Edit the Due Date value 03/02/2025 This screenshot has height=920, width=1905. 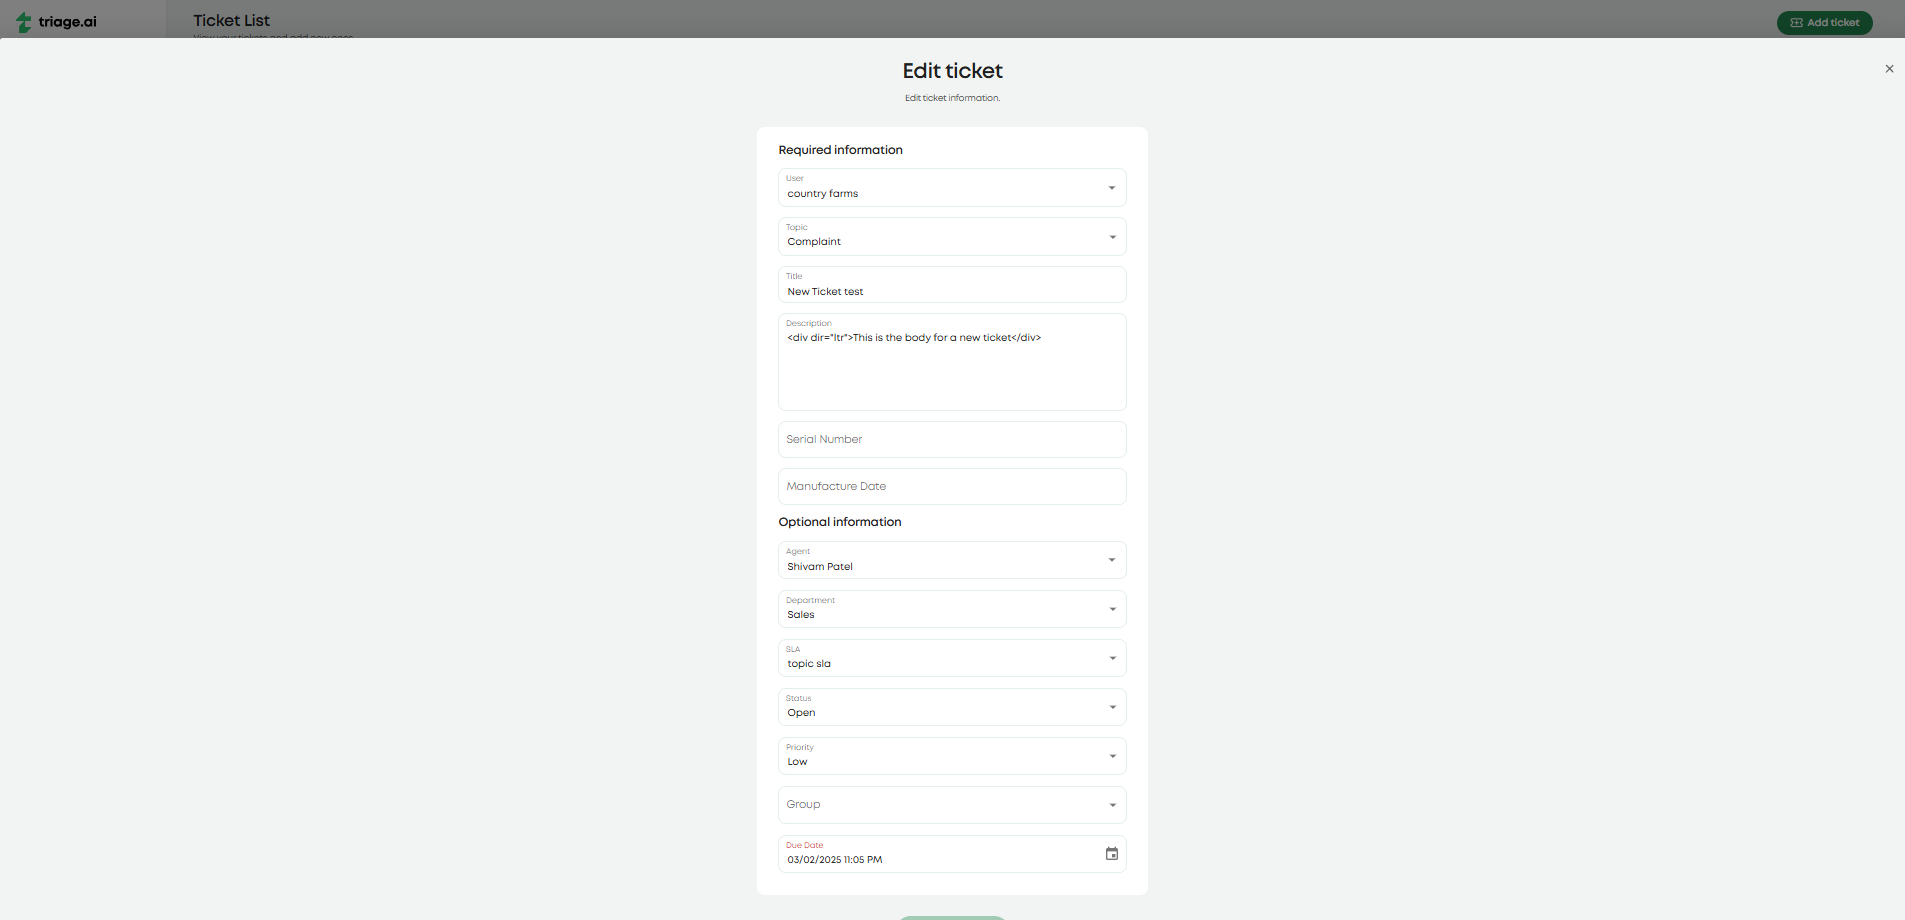point(900,858)
